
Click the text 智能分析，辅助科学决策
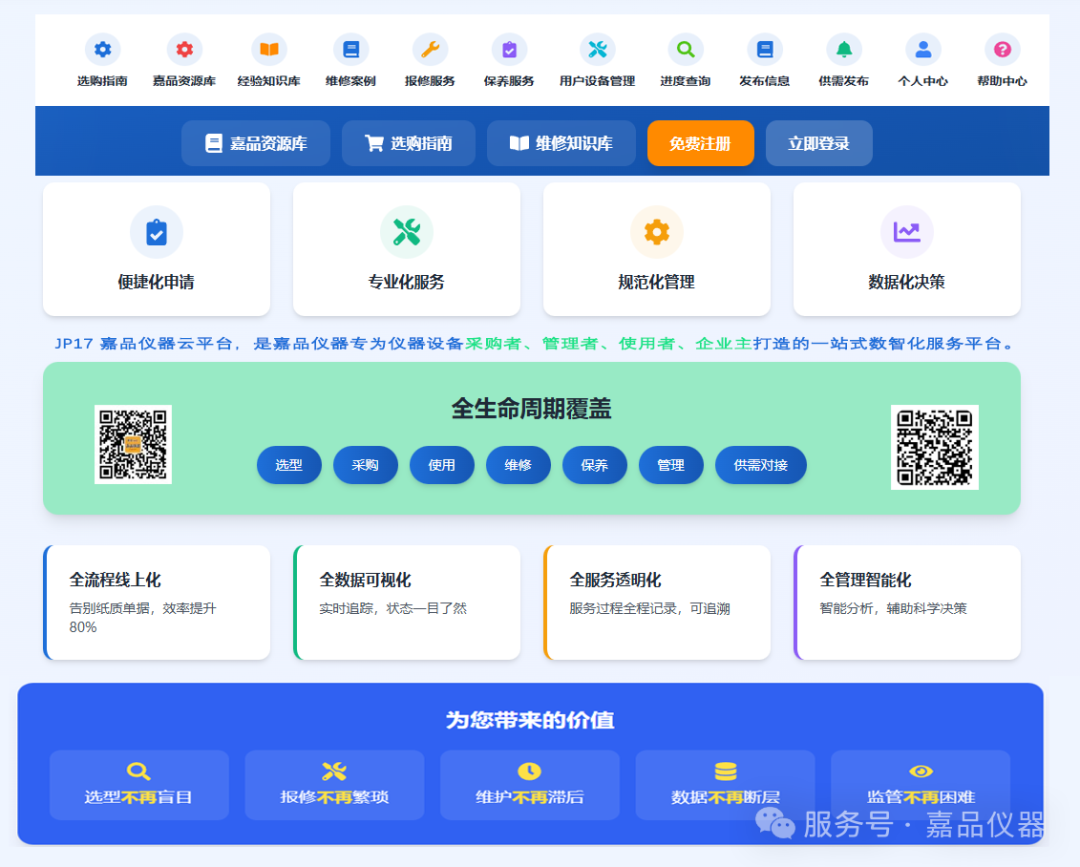(x=893, y=608)
